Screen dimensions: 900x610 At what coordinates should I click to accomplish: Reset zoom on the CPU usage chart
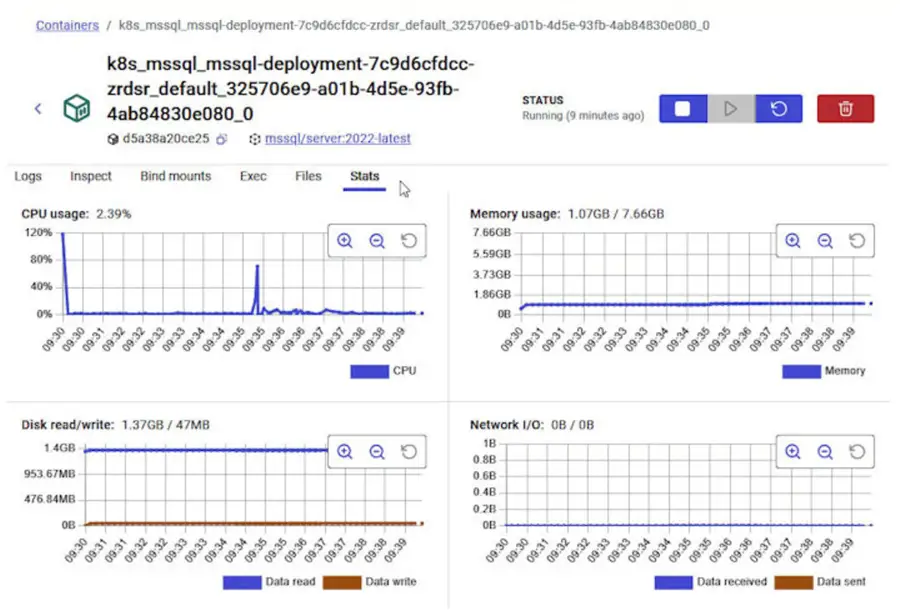409,240
